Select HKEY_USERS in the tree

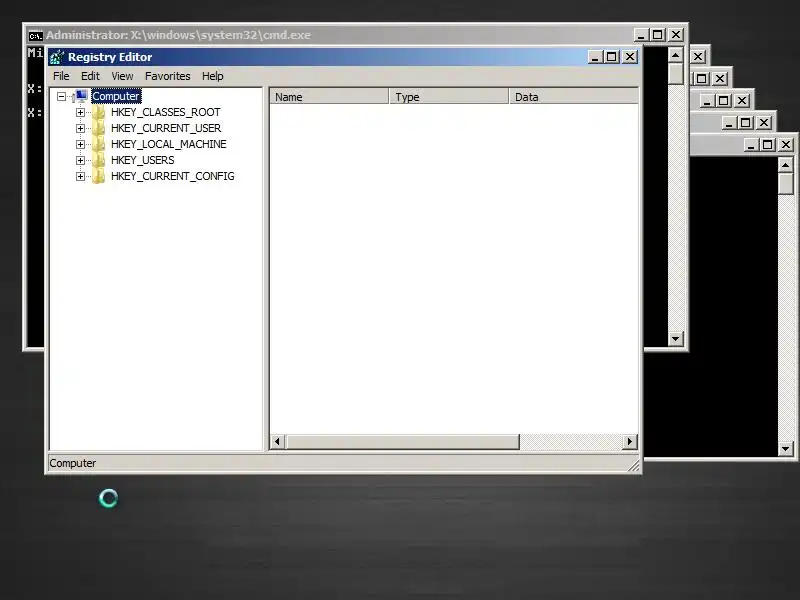(x=142, y=160)
